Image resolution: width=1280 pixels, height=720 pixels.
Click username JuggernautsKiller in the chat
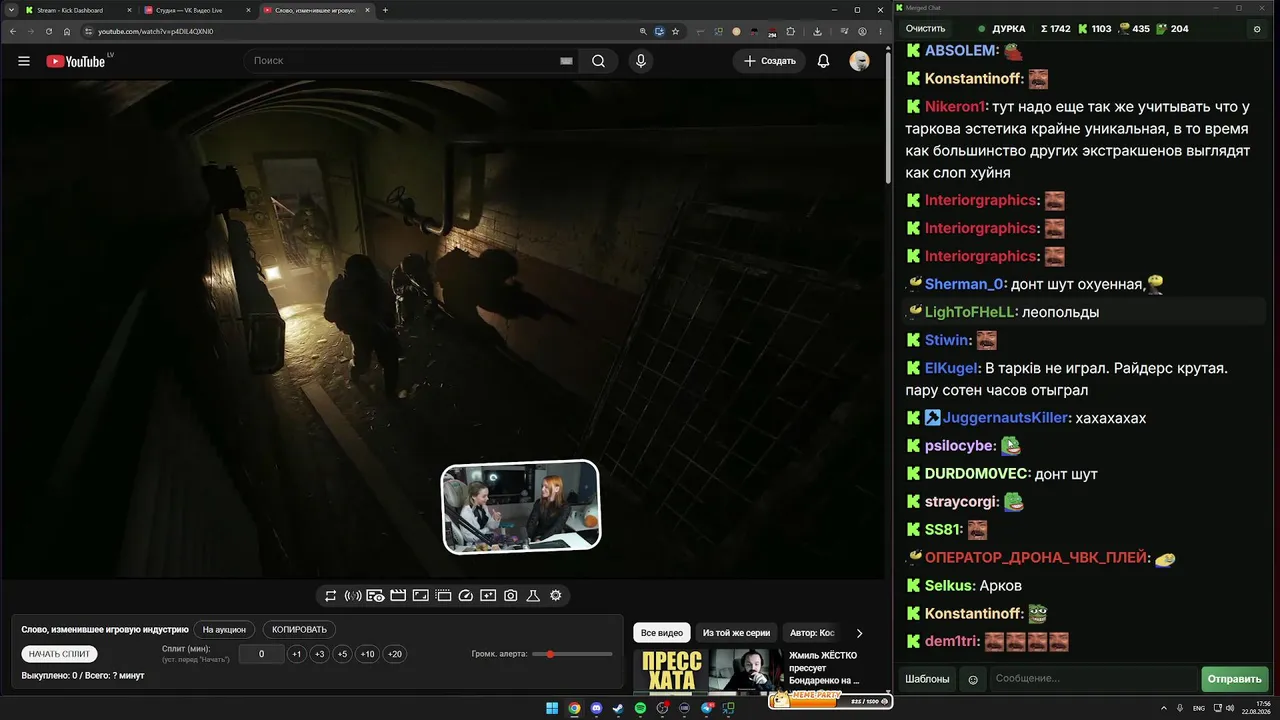1006,418
